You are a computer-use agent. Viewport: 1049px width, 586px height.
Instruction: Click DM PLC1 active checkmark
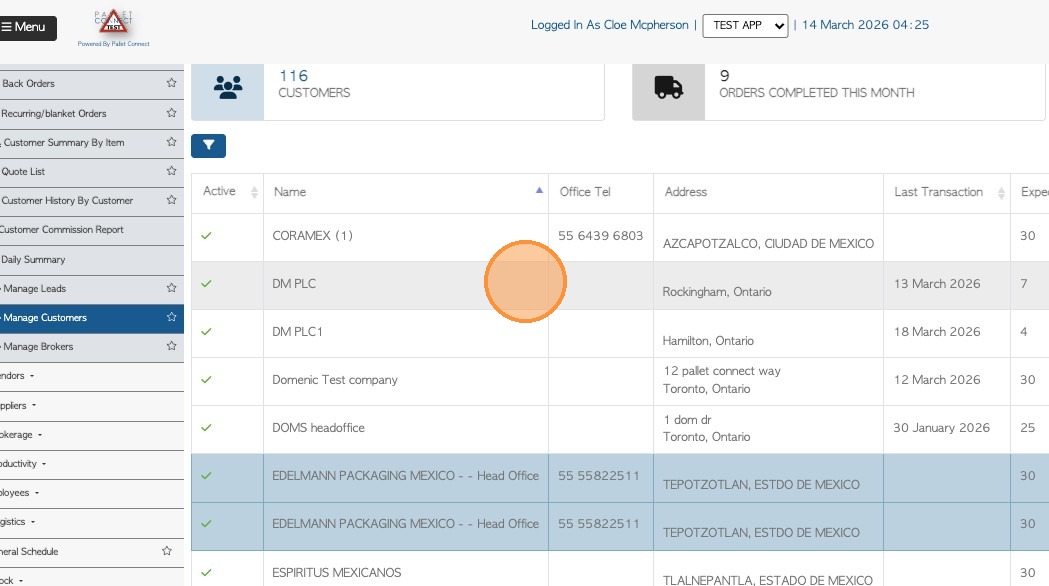206,332
